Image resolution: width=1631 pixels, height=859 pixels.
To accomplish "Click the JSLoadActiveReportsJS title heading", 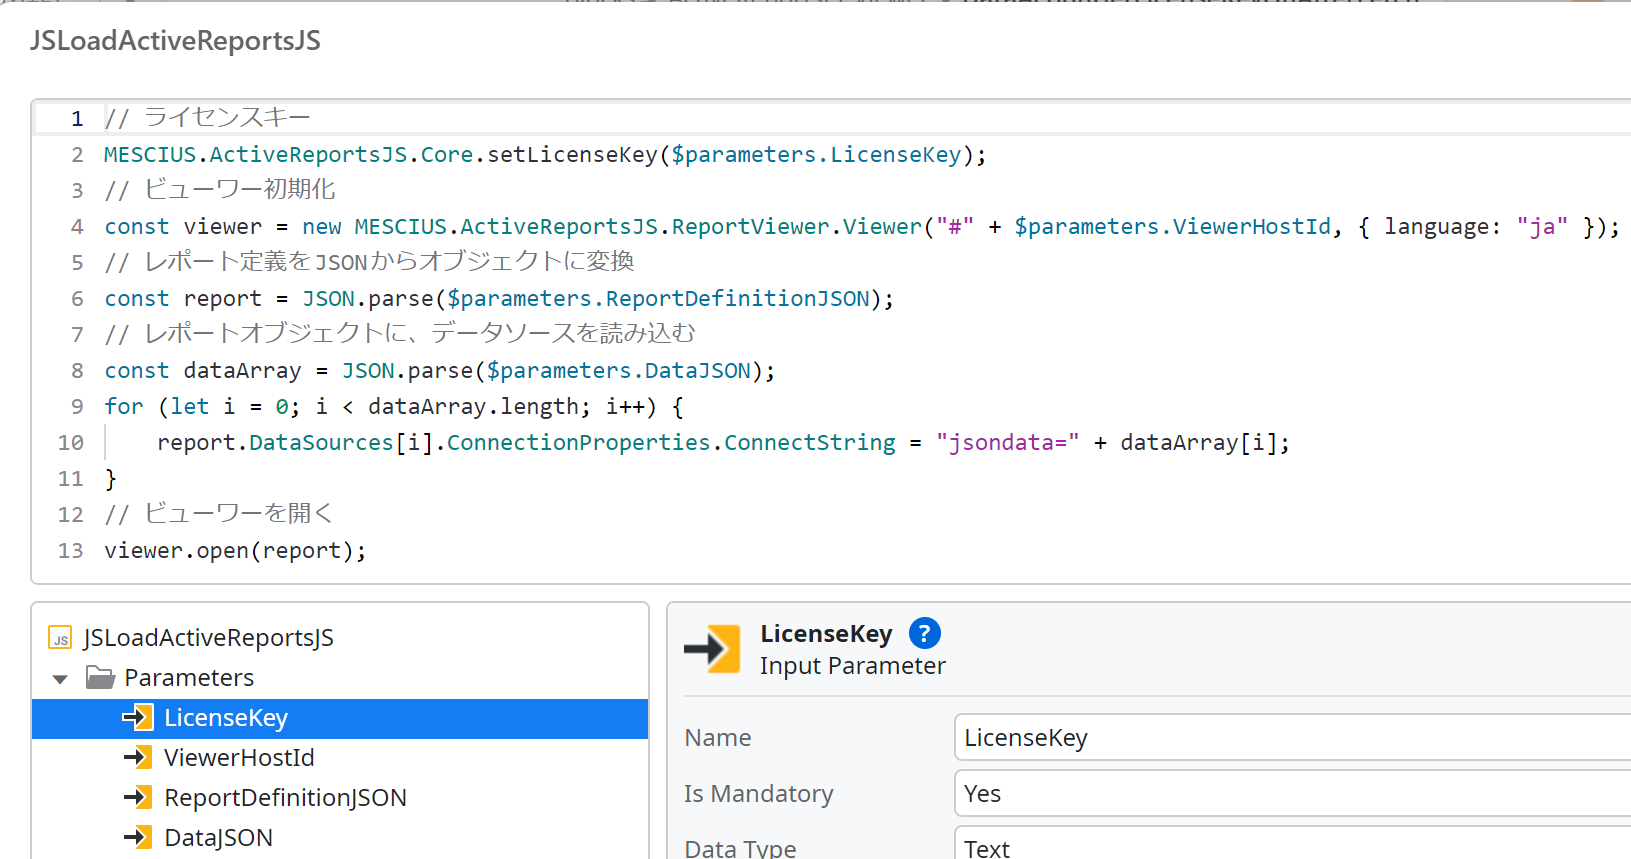I will click(175, 41).
